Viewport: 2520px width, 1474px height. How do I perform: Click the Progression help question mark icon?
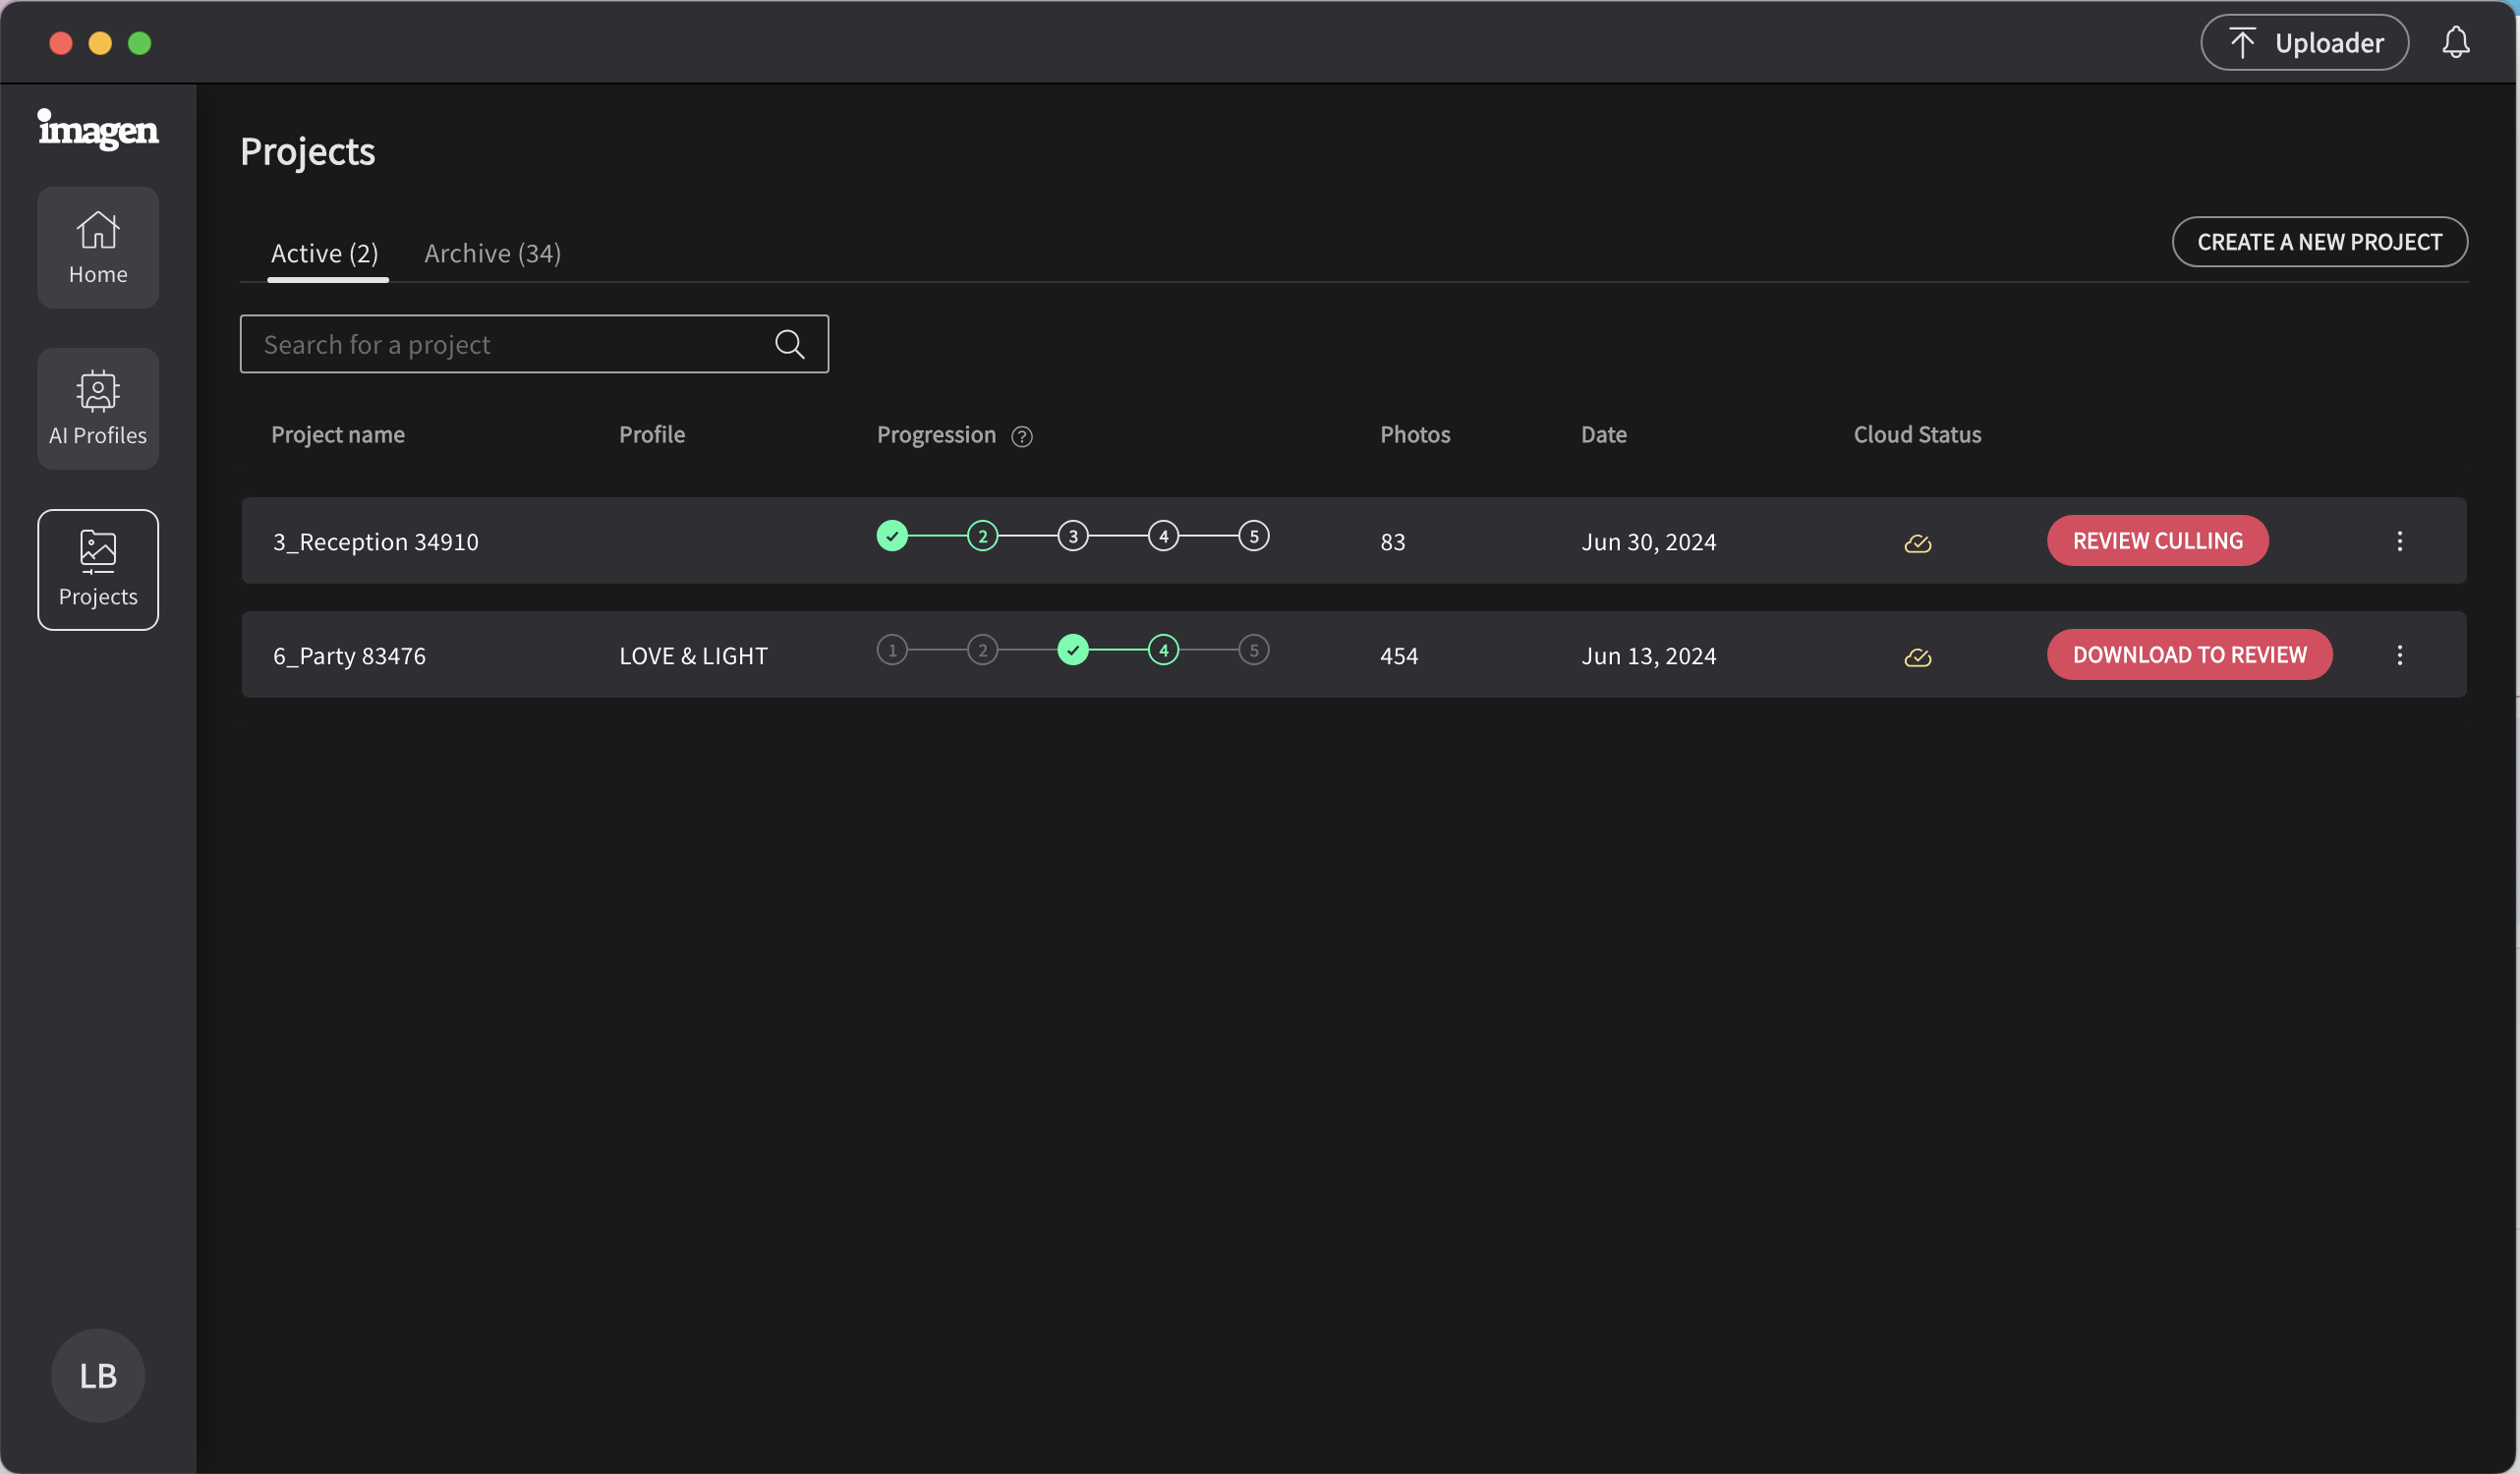click(1021, 436)
